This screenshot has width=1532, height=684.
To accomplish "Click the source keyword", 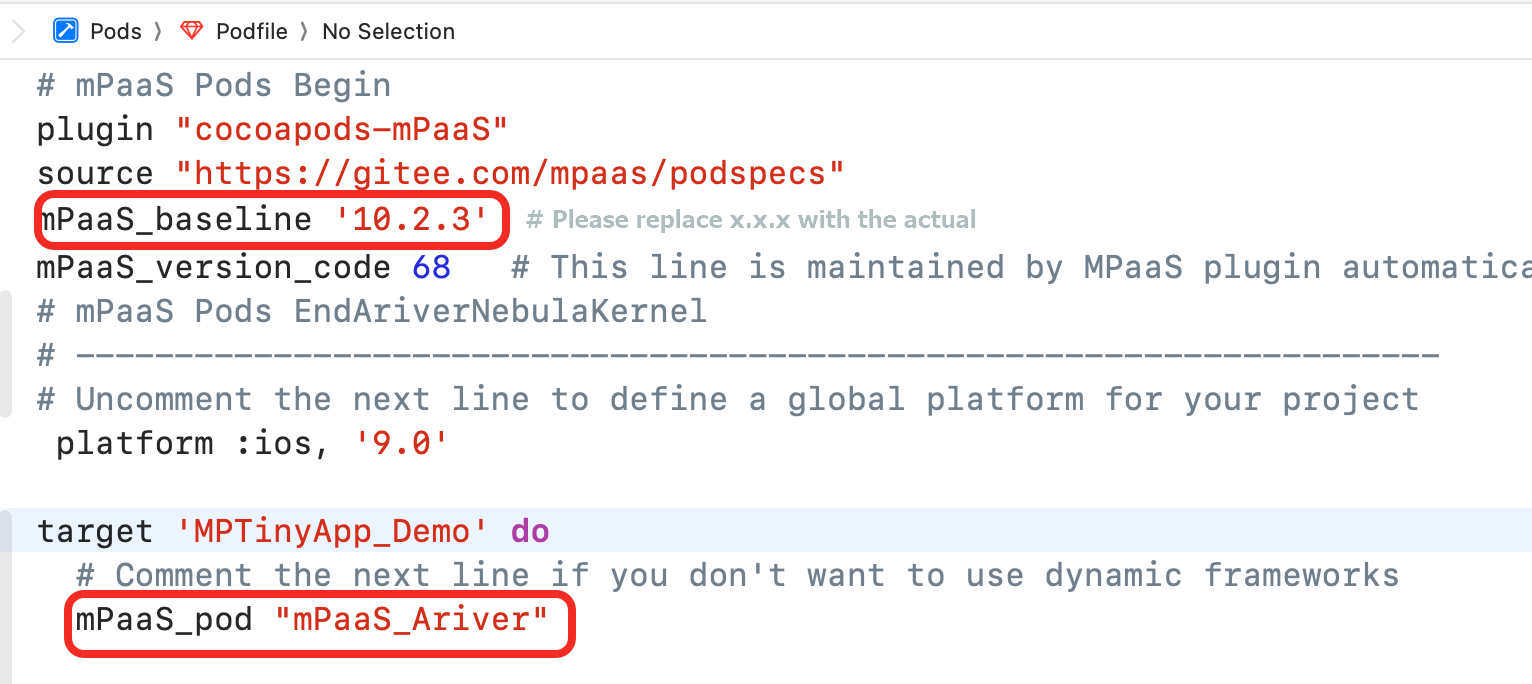I will tap(95, 173).
